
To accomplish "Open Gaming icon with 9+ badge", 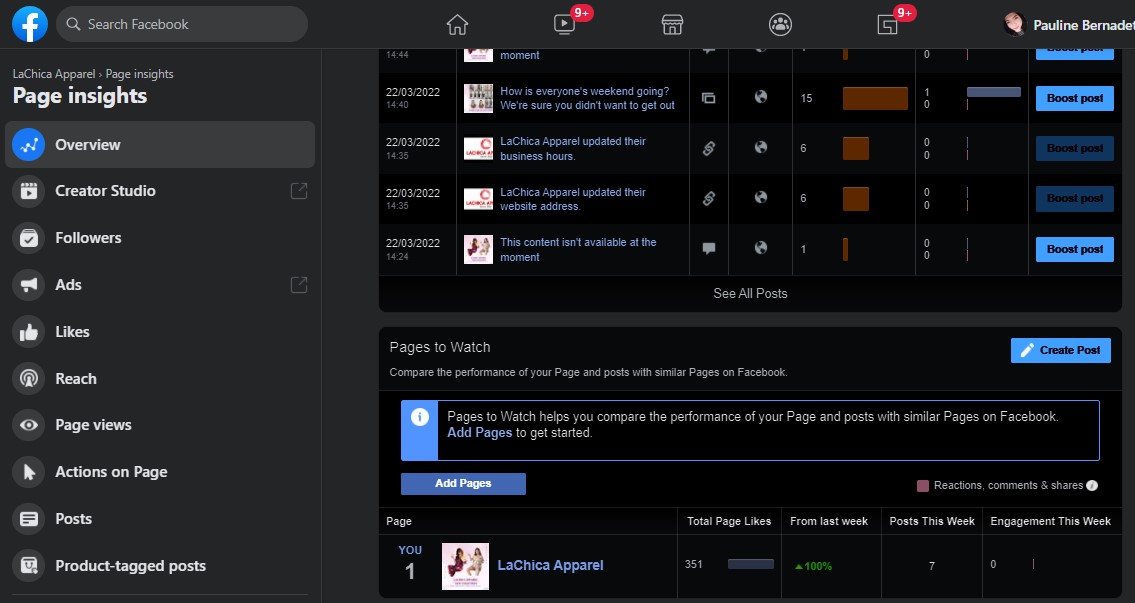I will pyautogui.click(x=887, y=25).
